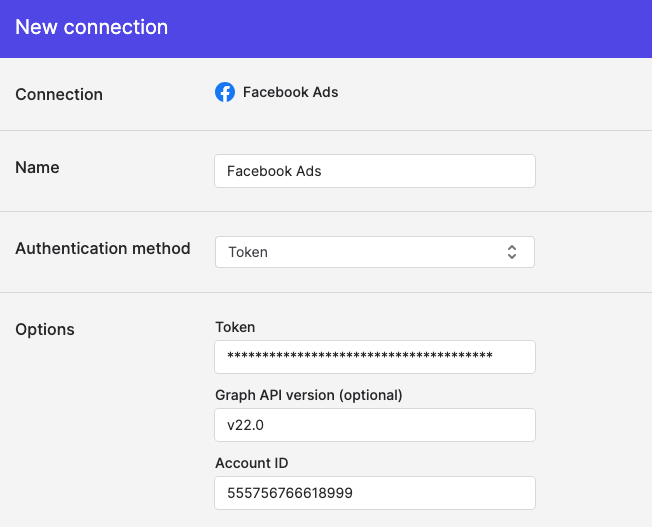
Task: Click the Facebook logo icon
Action: pos(225,92)
